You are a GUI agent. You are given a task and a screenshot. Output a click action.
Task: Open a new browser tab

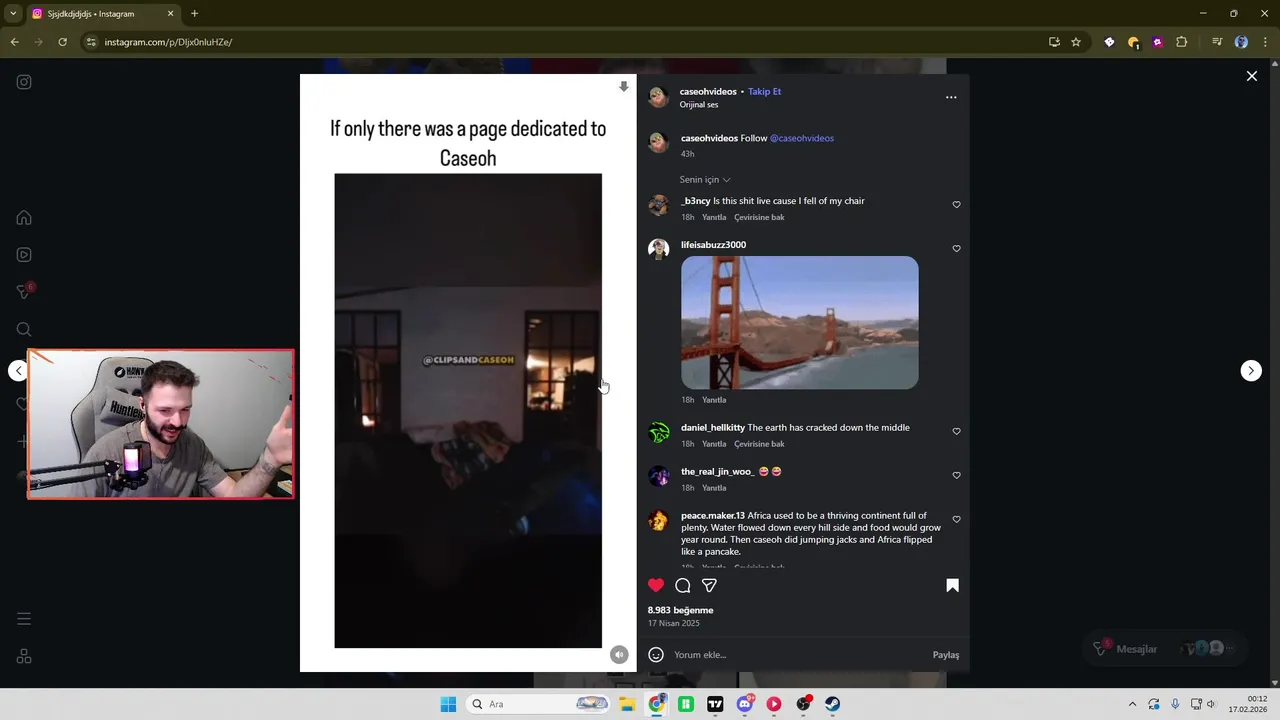point(194,14)
